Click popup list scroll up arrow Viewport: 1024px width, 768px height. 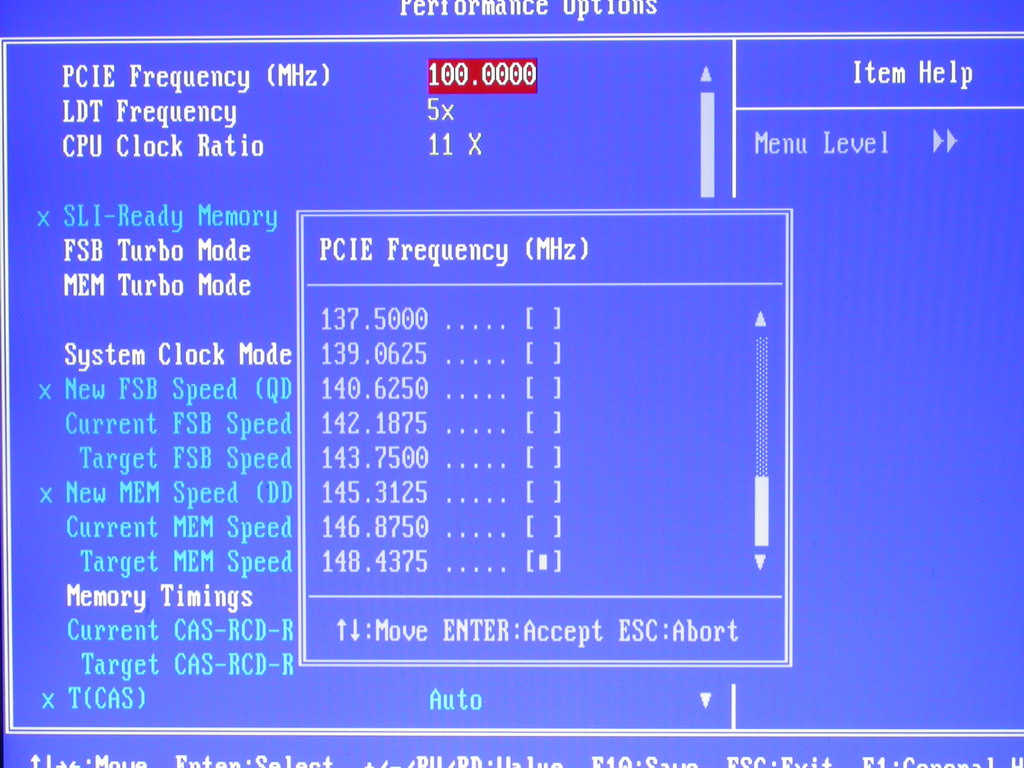click(760, 319)
